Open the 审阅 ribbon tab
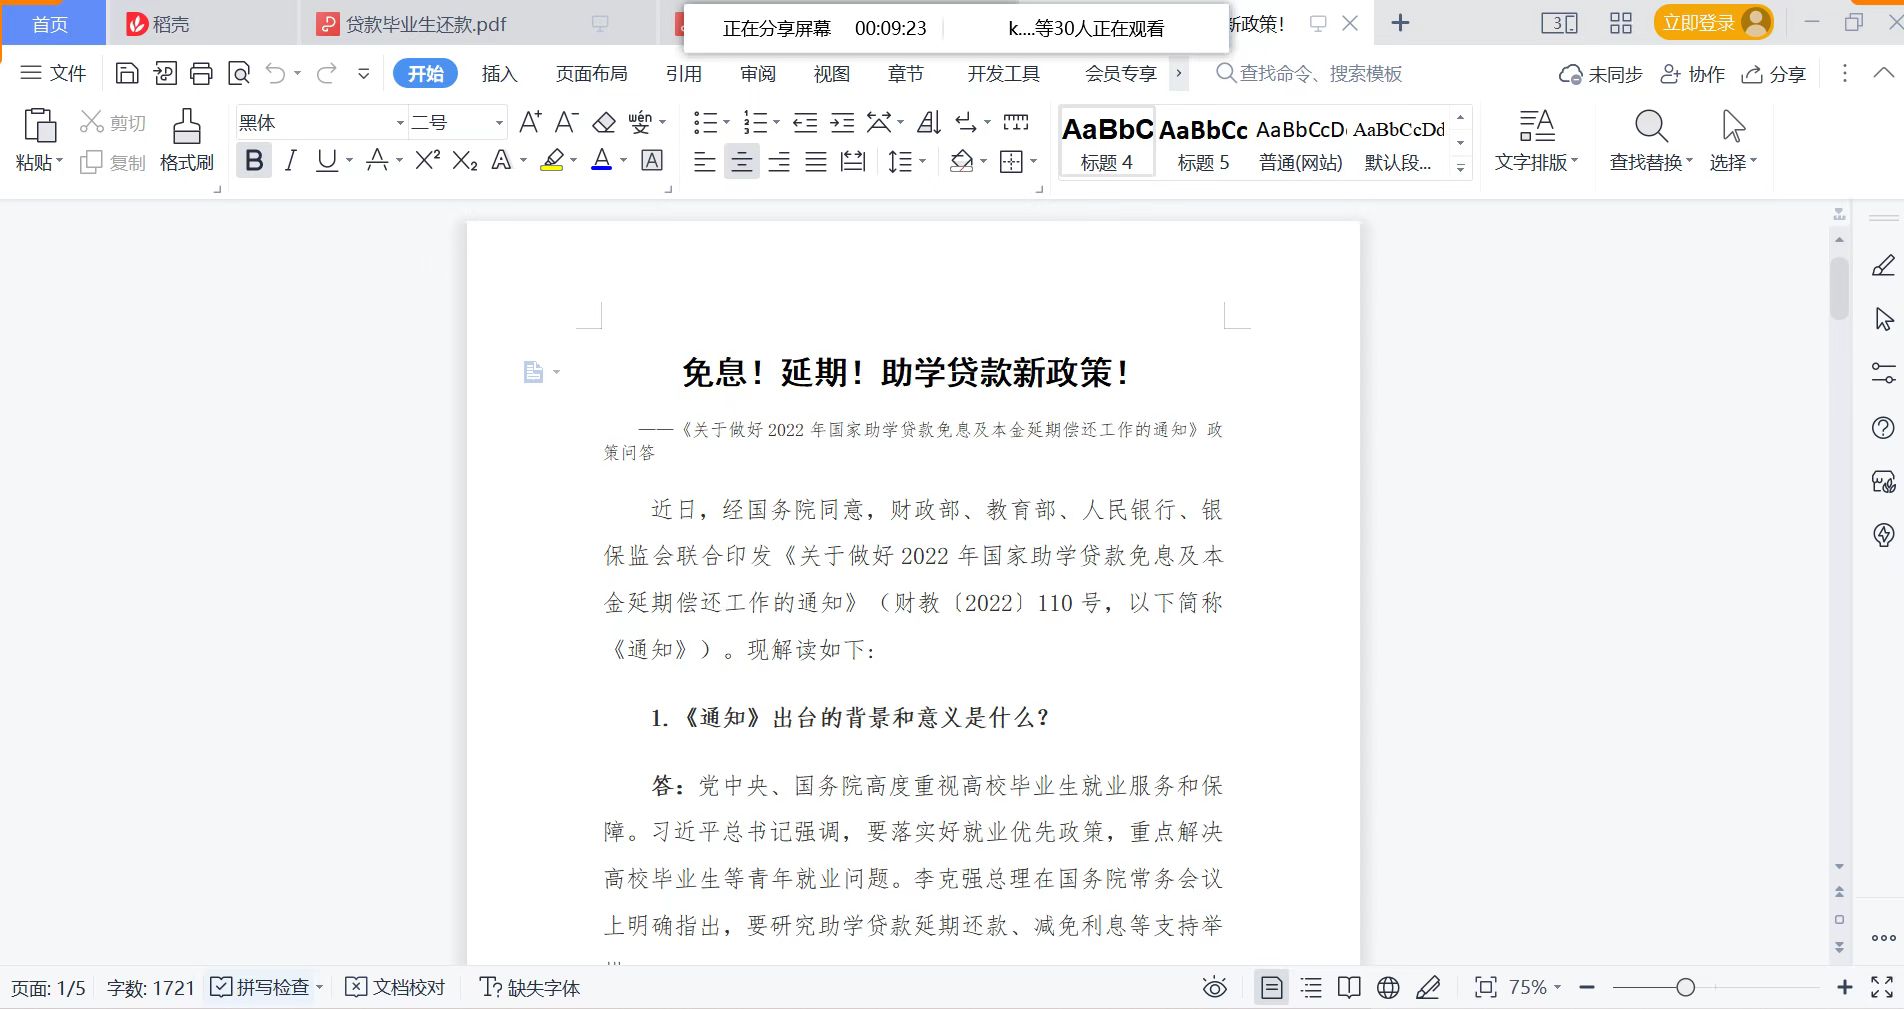The width and height of the screenshot is (1904, 1009). tap(758, 73)
